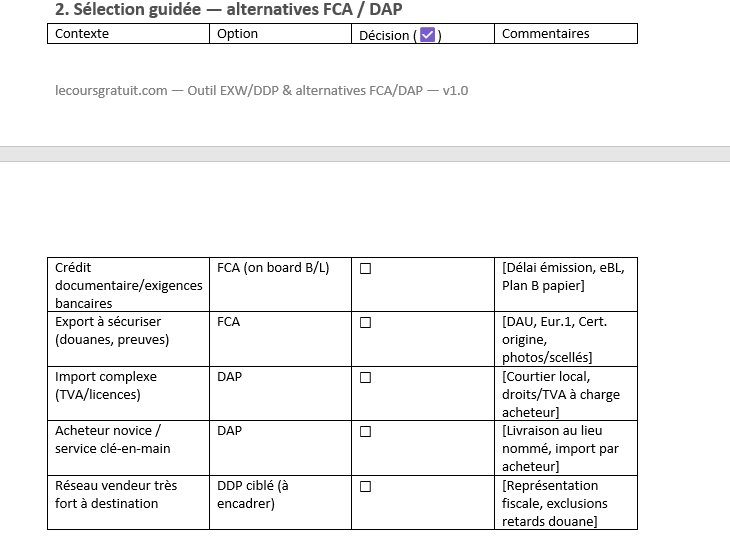Viewport: 730px width, 544px height.
Task: Click the lecoursgratuit.com footer text
Action: pos(261,91)
